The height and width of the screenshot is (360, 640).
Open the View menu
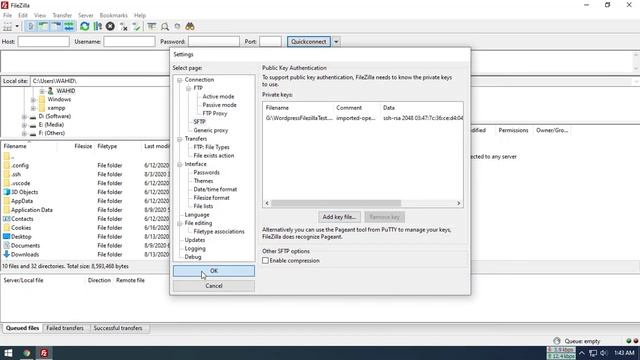[40, 16]
